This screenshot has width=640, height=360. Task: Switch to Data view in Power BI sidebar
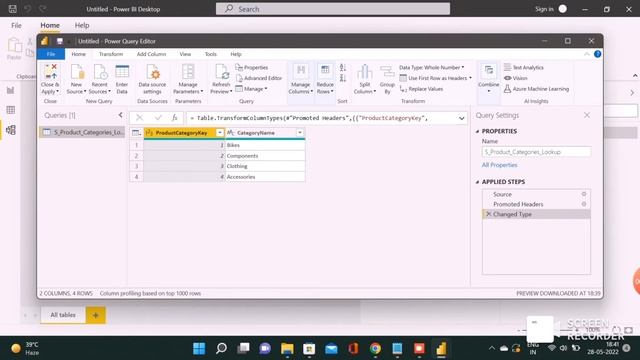[11, 110]
